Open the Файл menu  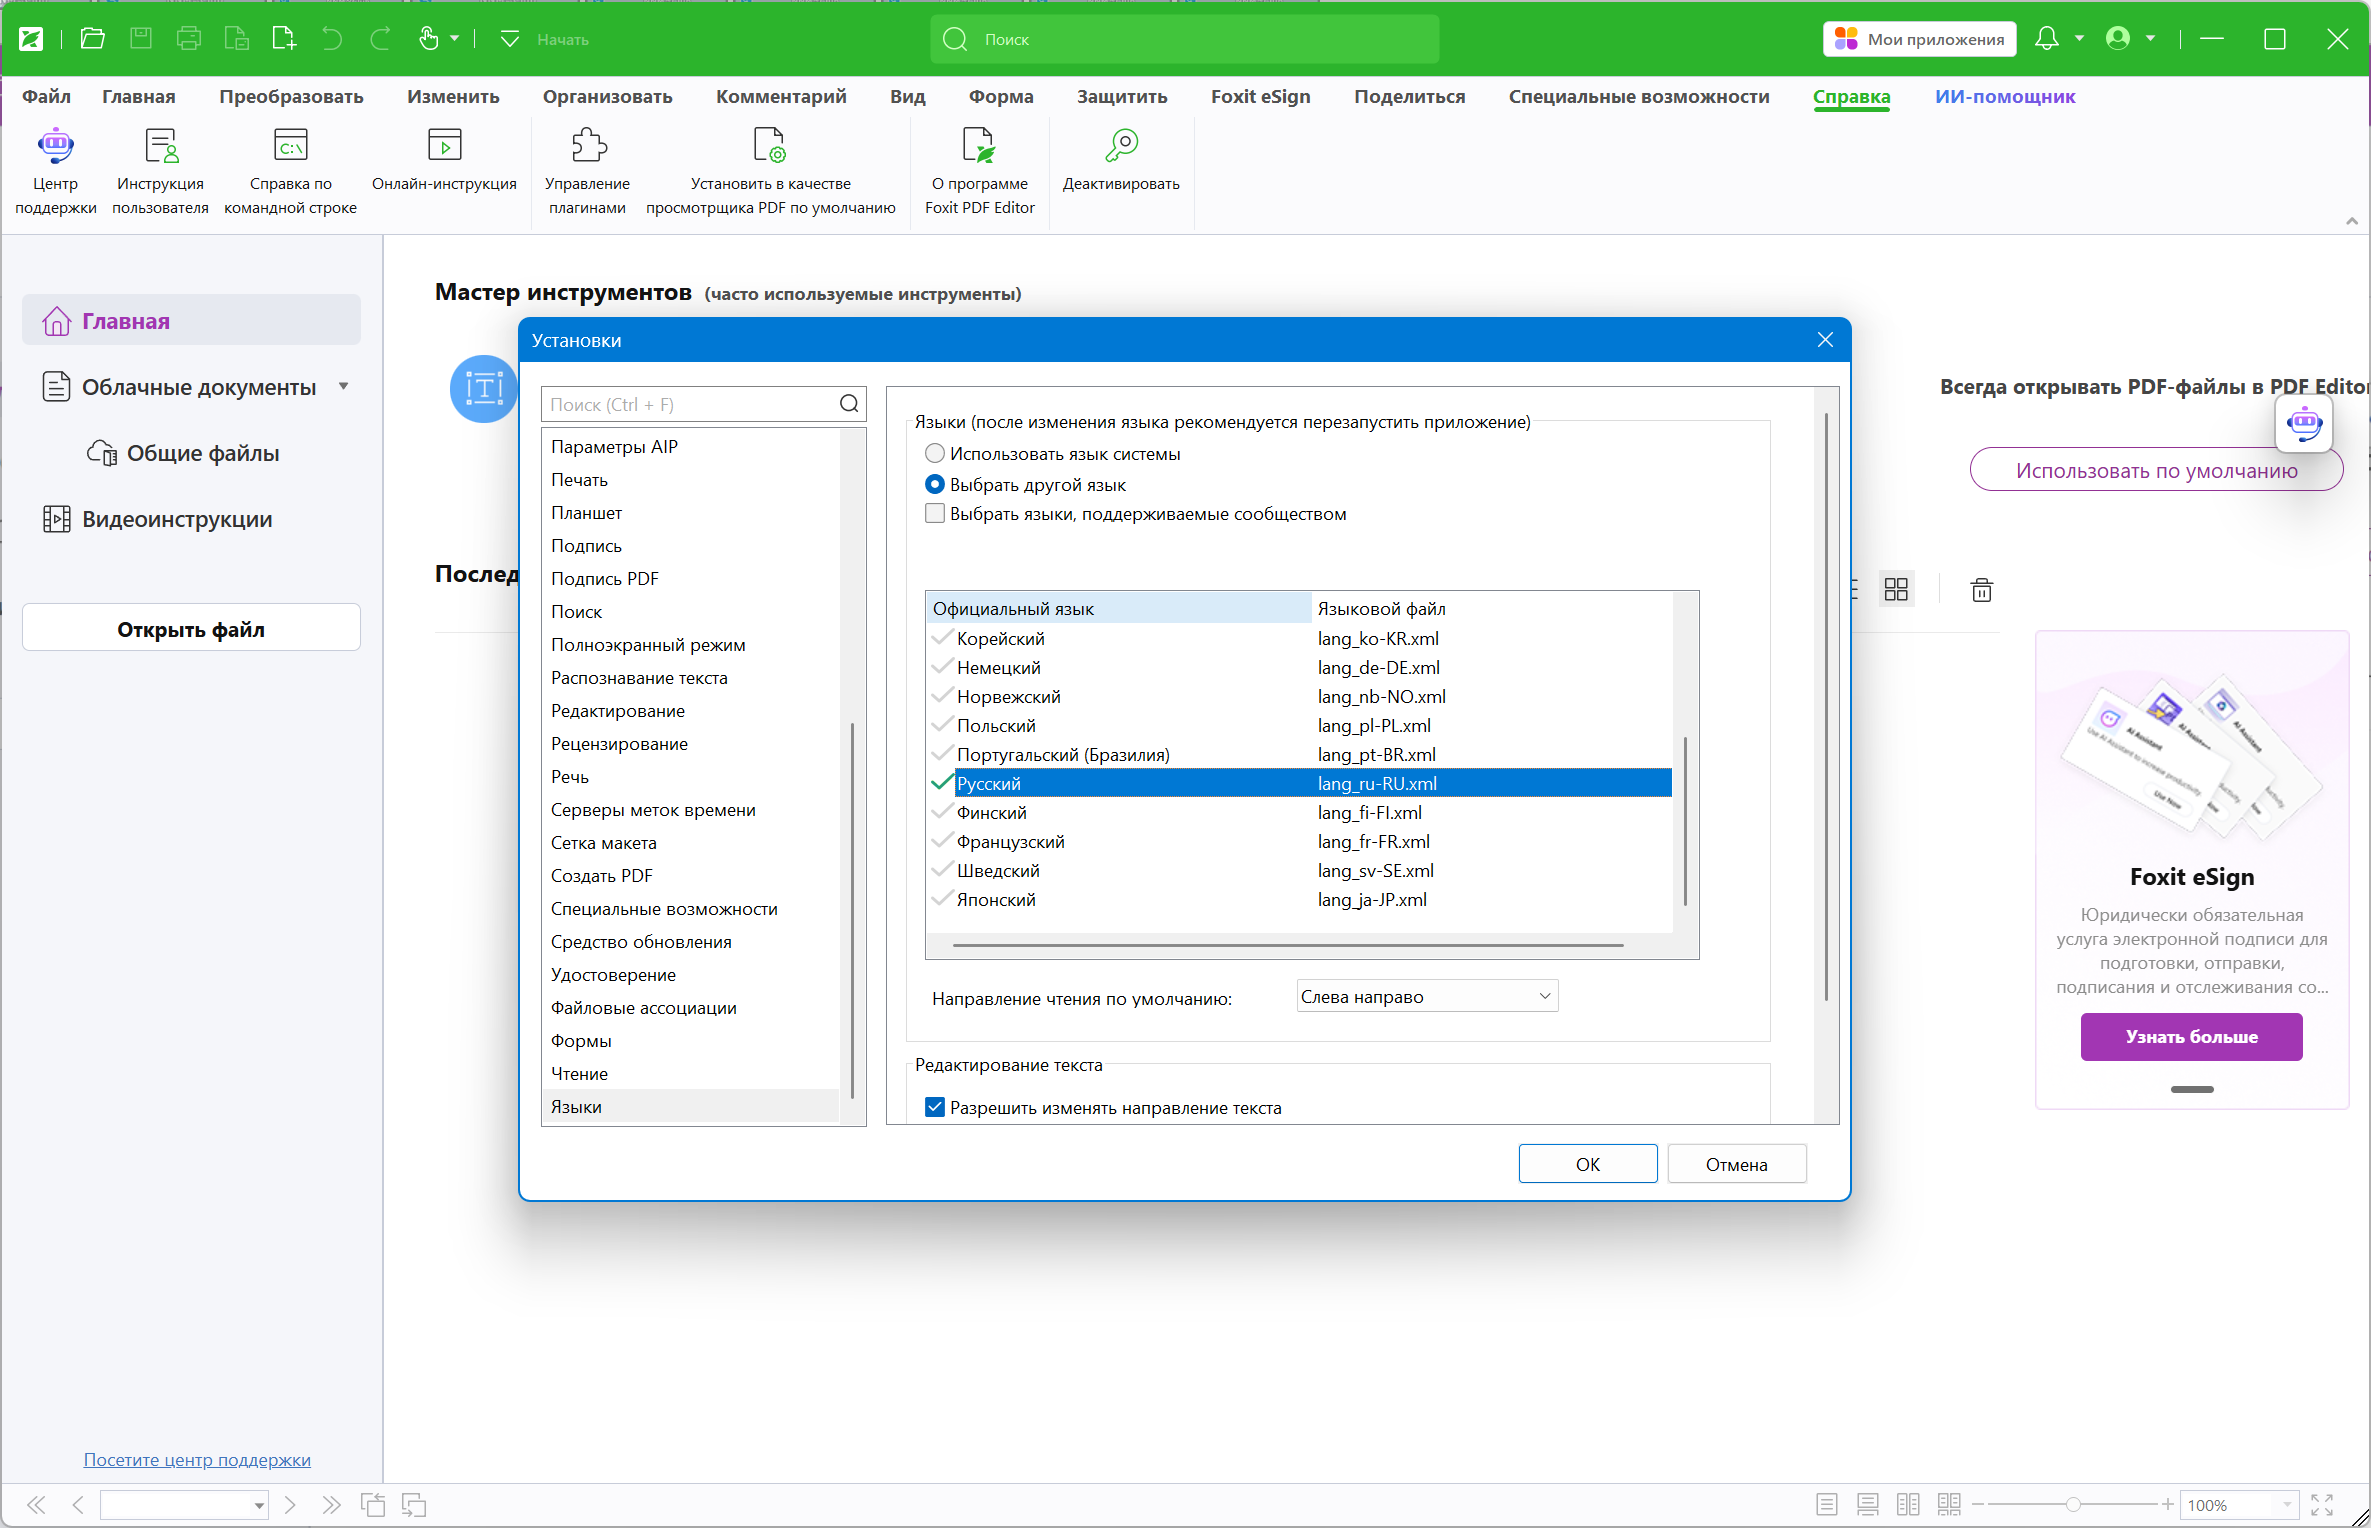click(x=46, y=97)
